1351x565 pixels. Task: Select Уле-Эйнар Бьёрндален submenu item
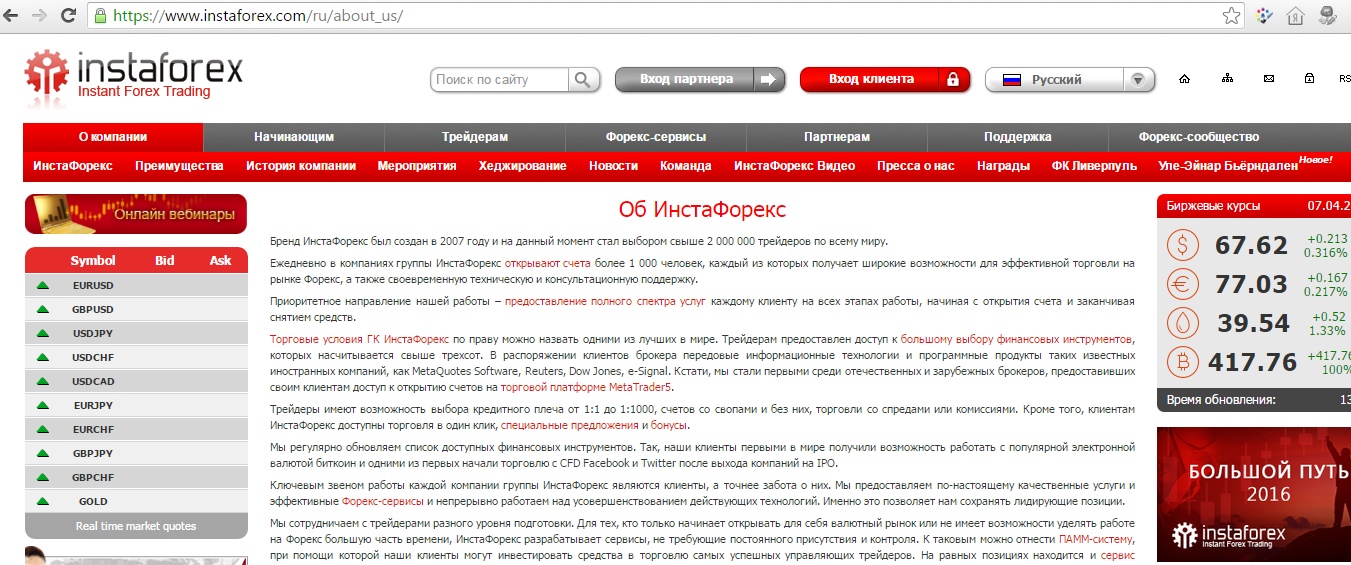[x=1227, y=166]
